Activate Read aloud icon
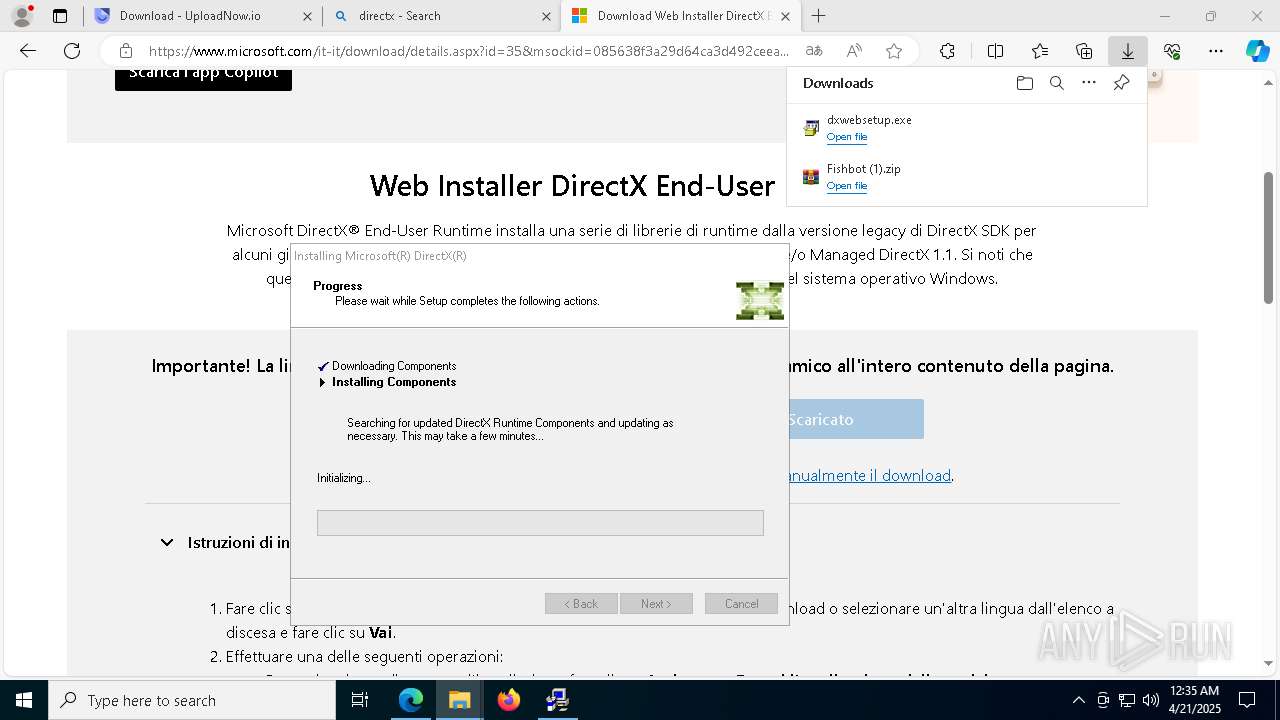This screenshot has width=1280, height=720. [854, 51]
